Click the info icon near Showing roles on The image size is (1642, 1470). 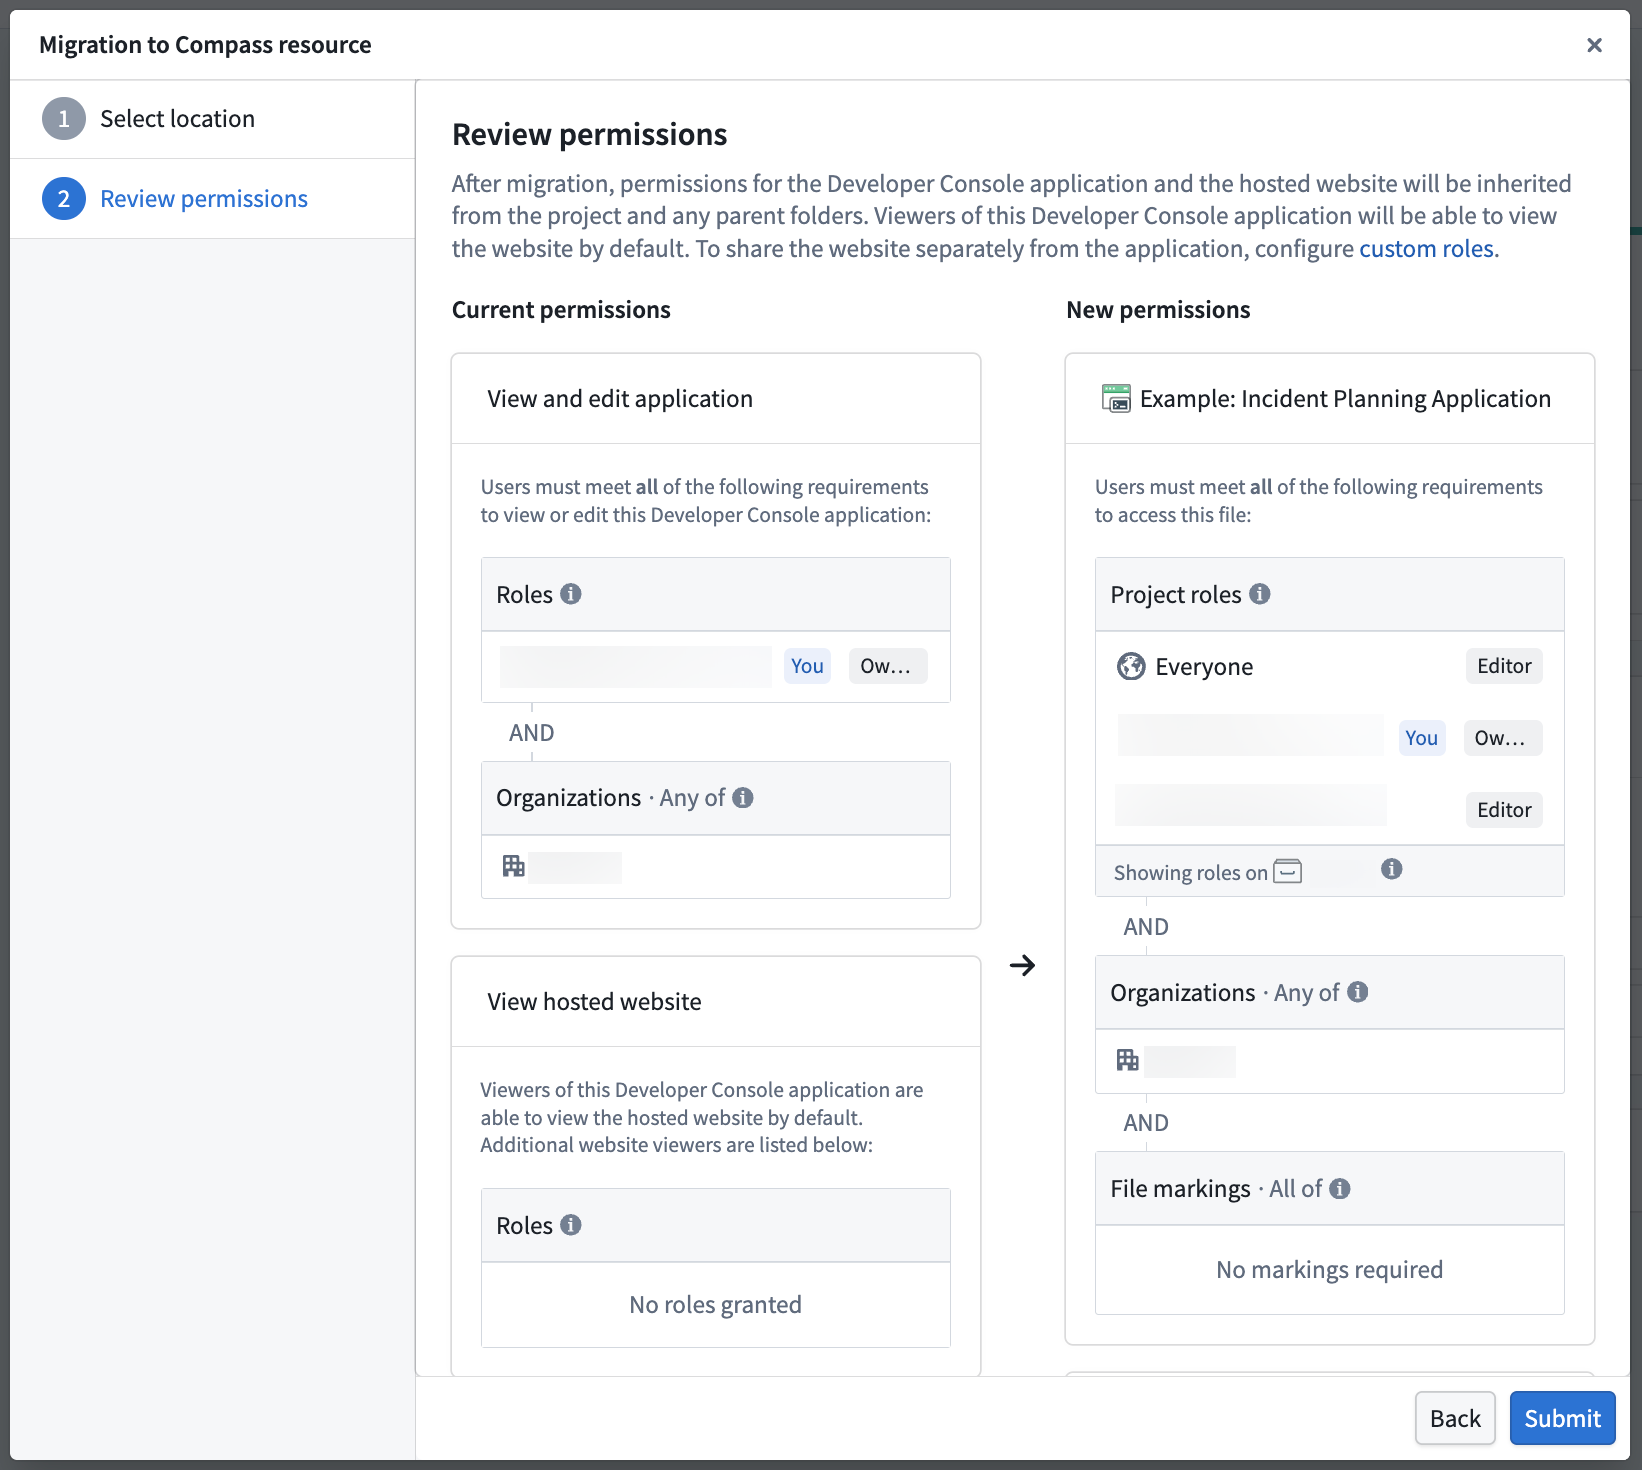click(1391, 869)
